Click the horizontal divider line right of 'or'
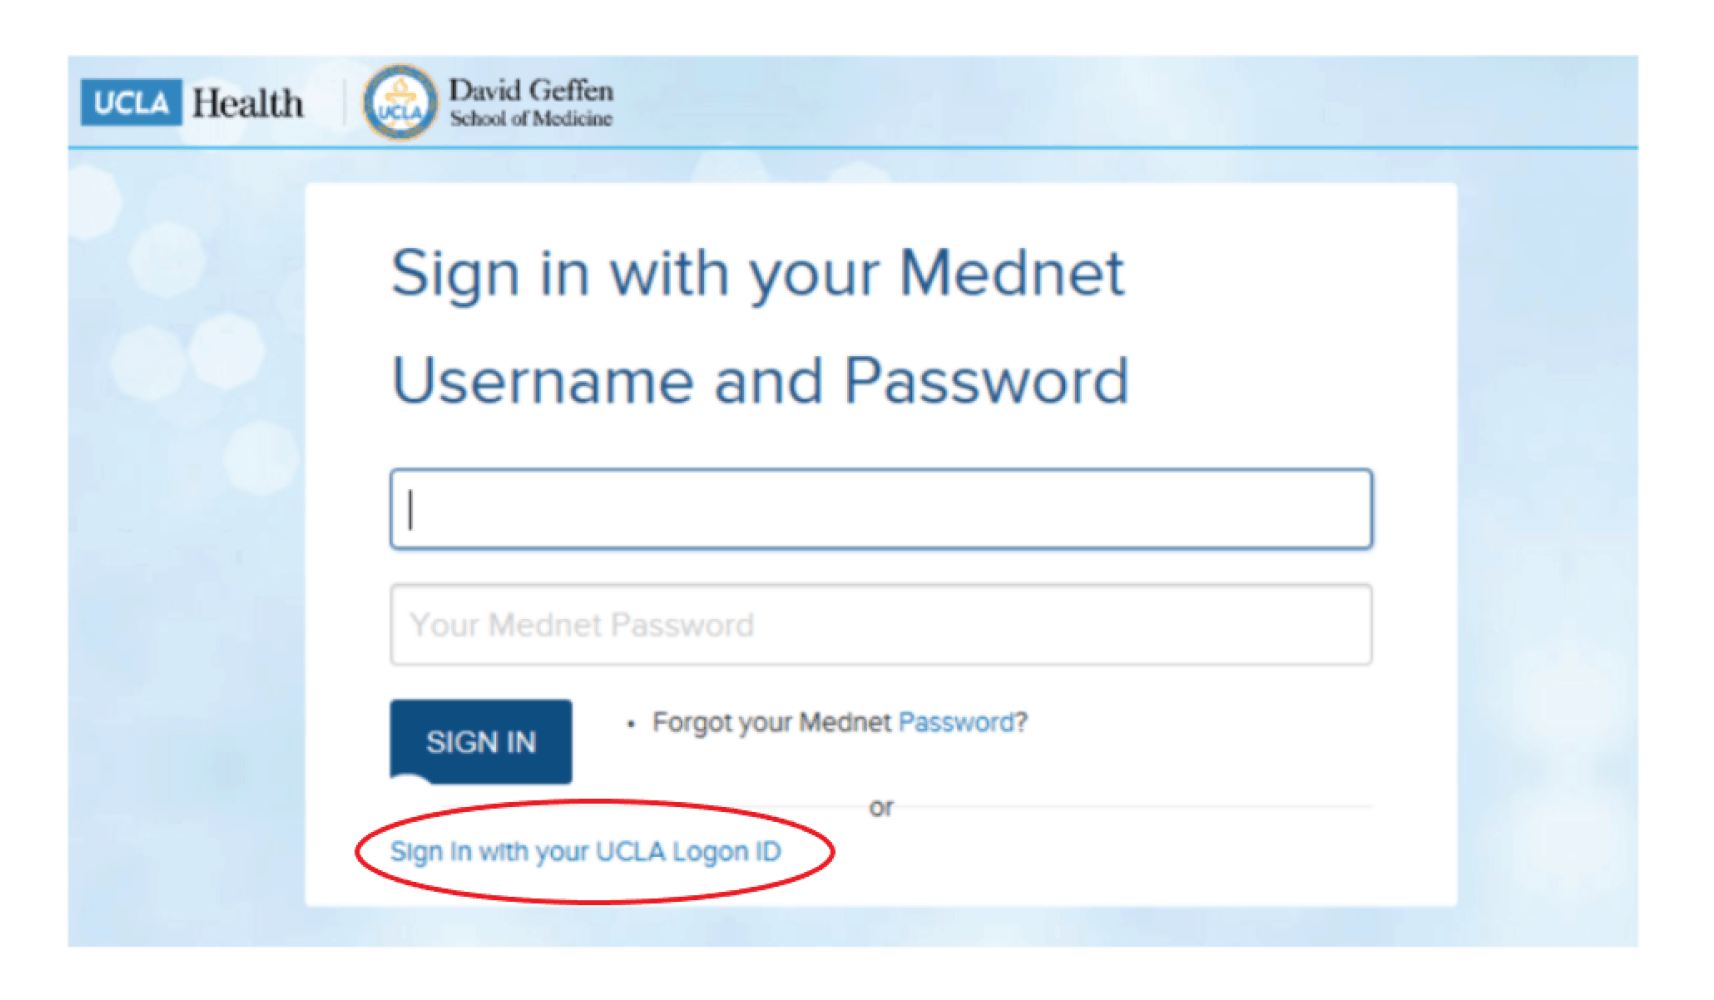1714x1000 pixels. click(x=1130, y=806)
